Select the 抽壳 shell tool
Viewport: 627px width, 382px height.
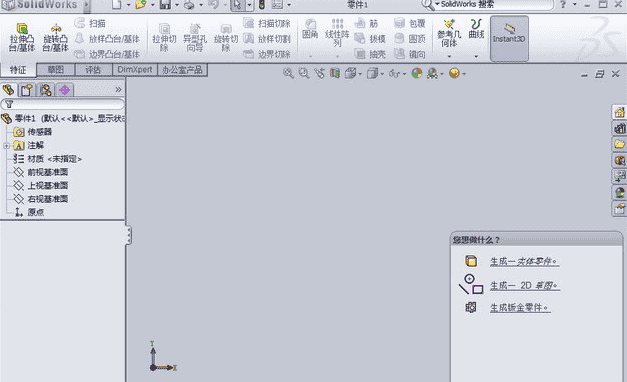point(370,54)
